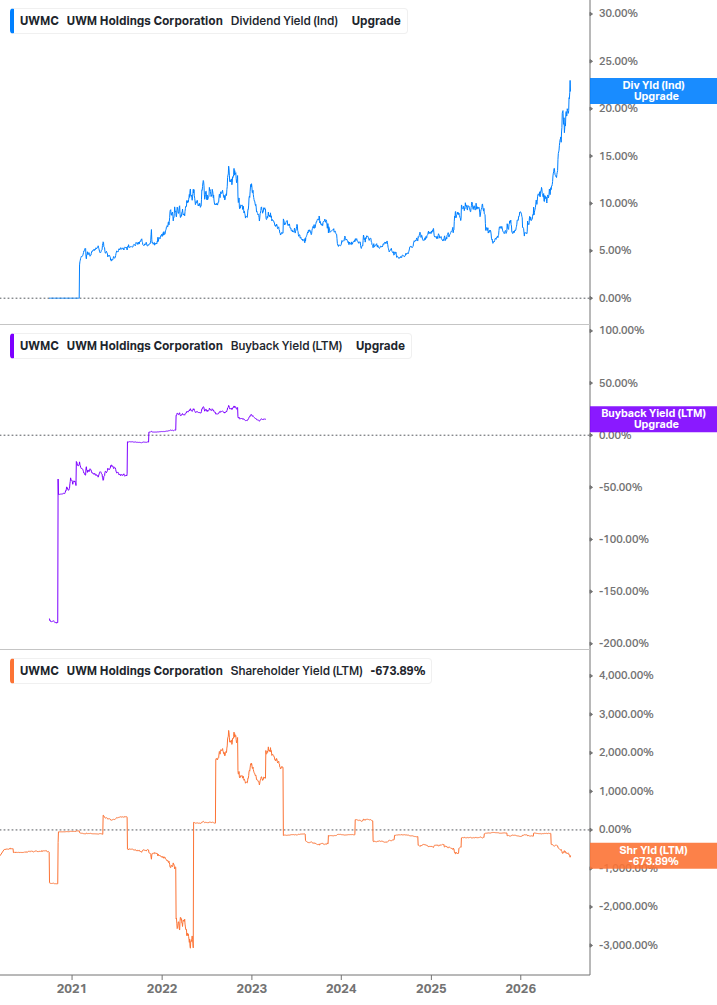Screen dimensions: 717x1005
Task: Click -2,000.00% tick on shareholder yield axis
Action: [x=628, y=906]
